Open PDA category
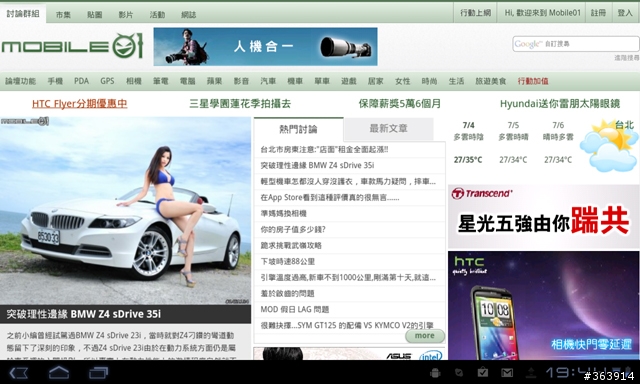This screenshot has height=384, width=640. (81, 81)
